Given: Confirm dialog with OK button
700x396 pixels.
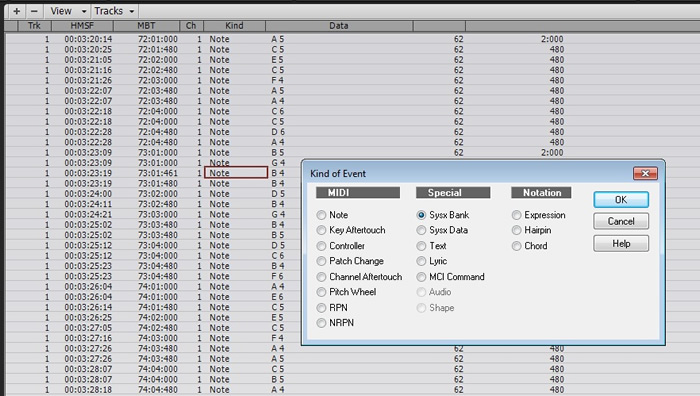Looking at the screenshot, I should click(621, 200).
